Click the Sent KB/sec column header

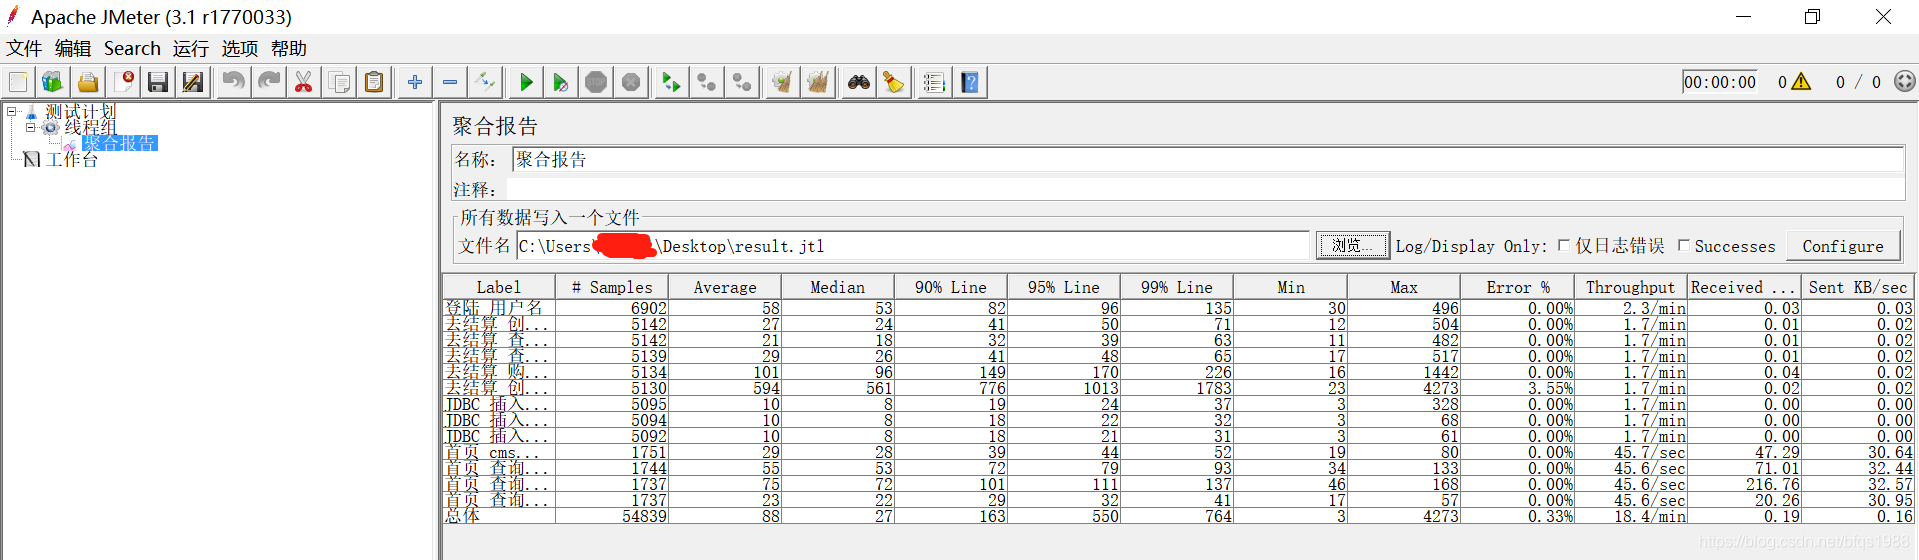tap(1857, 287)
